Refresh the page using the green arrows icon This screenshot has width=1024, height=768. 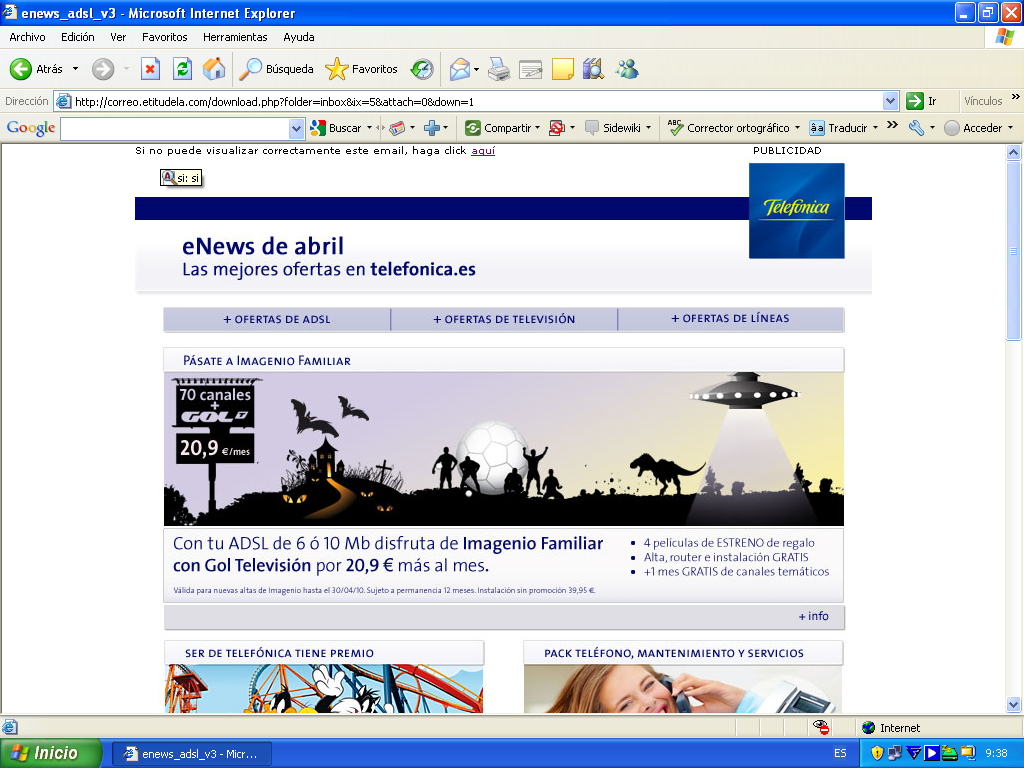(182, 69)
